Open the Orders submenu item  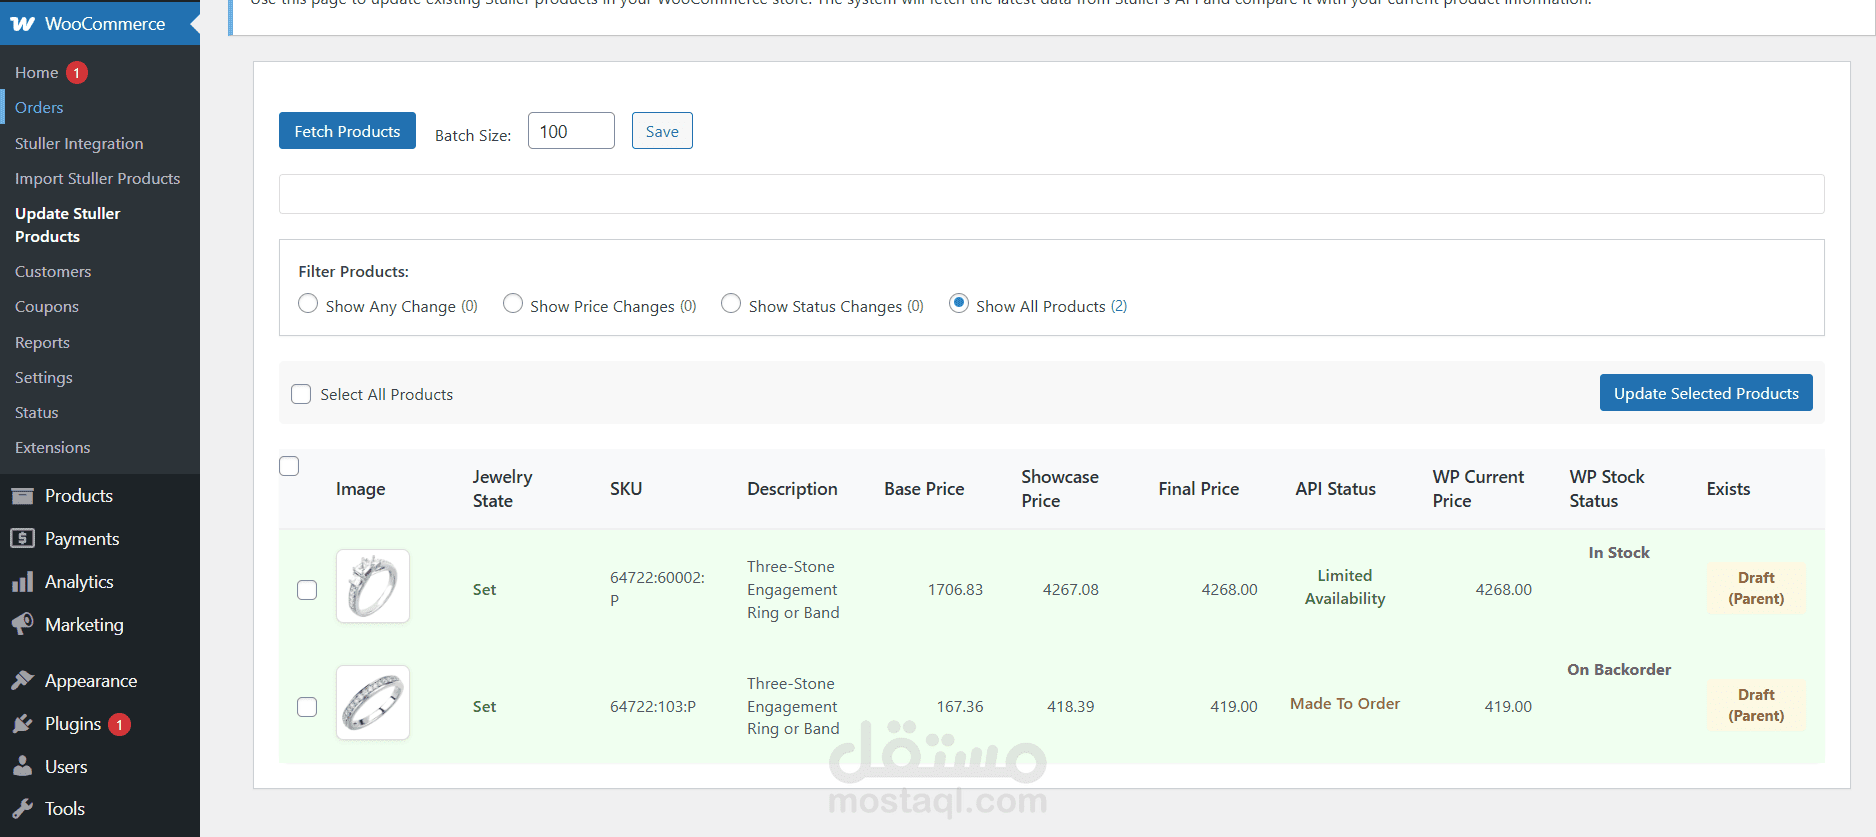pos(39,107)
